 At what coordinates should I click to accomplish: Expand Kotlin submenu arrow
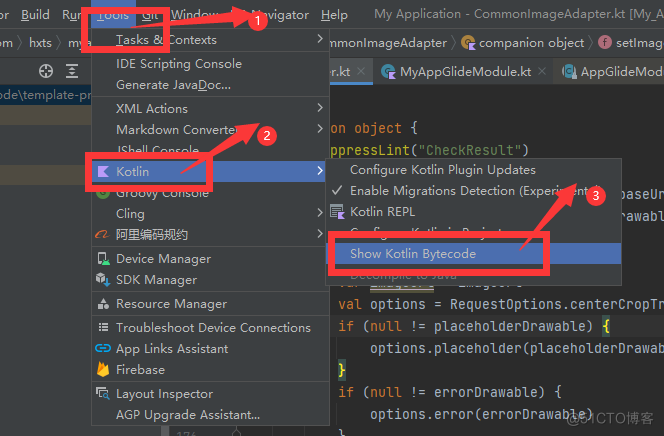(320, 171)
